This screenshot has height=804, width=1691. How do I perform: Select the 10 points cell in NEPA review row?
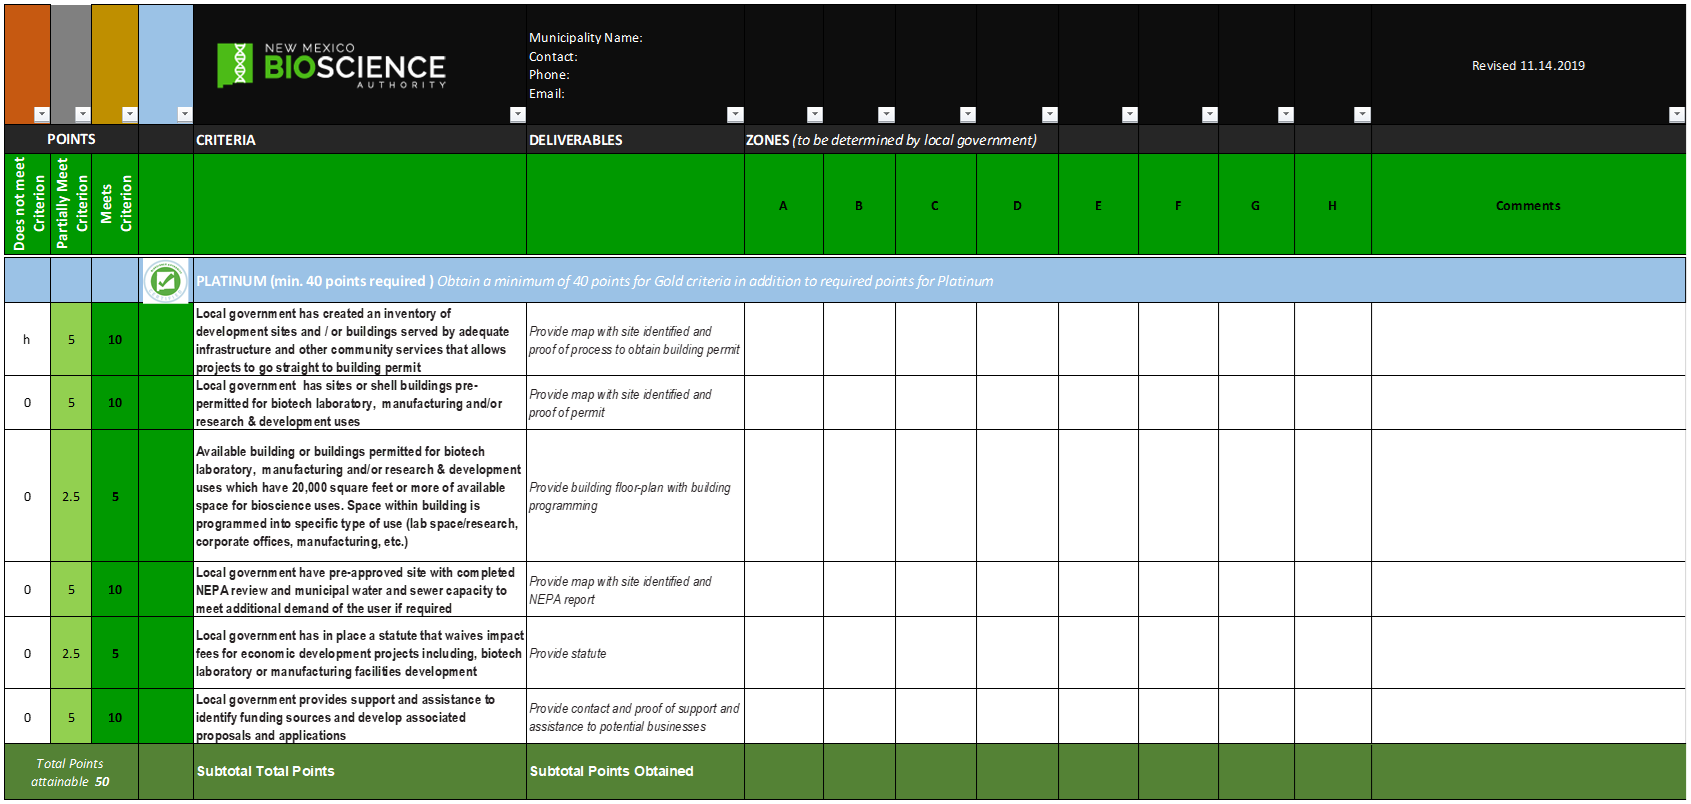point(115,590)
